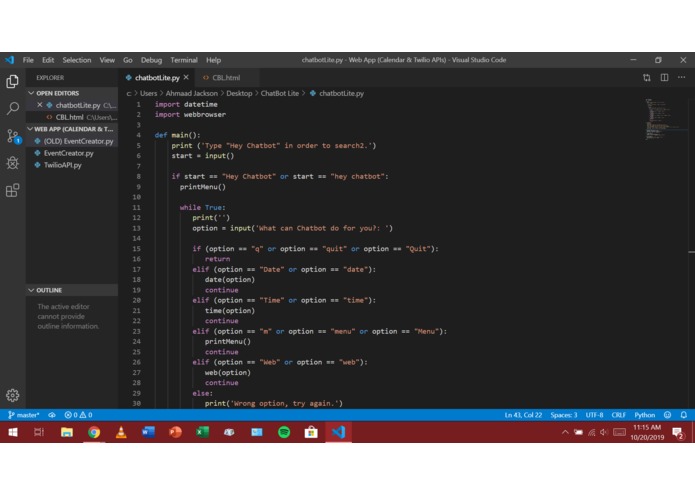Click the 'import webbrowser' code line
The width and height of the screenshot is (695, 494).
pyautogui.click(x=190, y=114)
